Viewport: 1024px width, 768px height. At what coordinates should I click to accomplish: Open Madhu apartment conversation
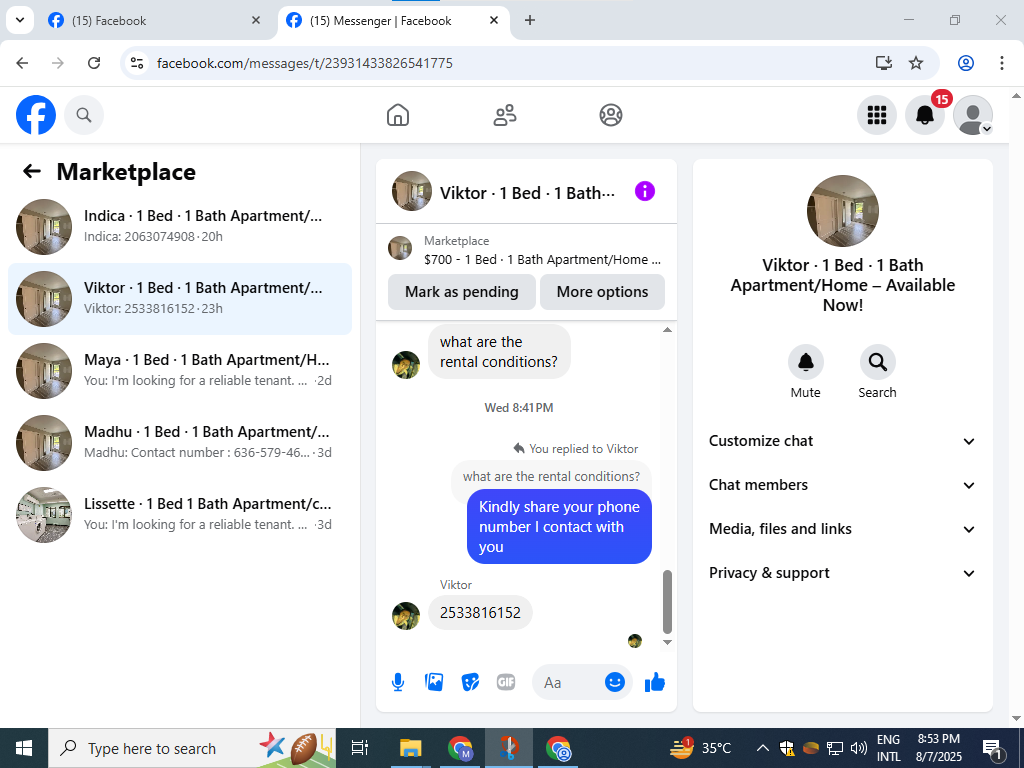click(x=180, y=442)
